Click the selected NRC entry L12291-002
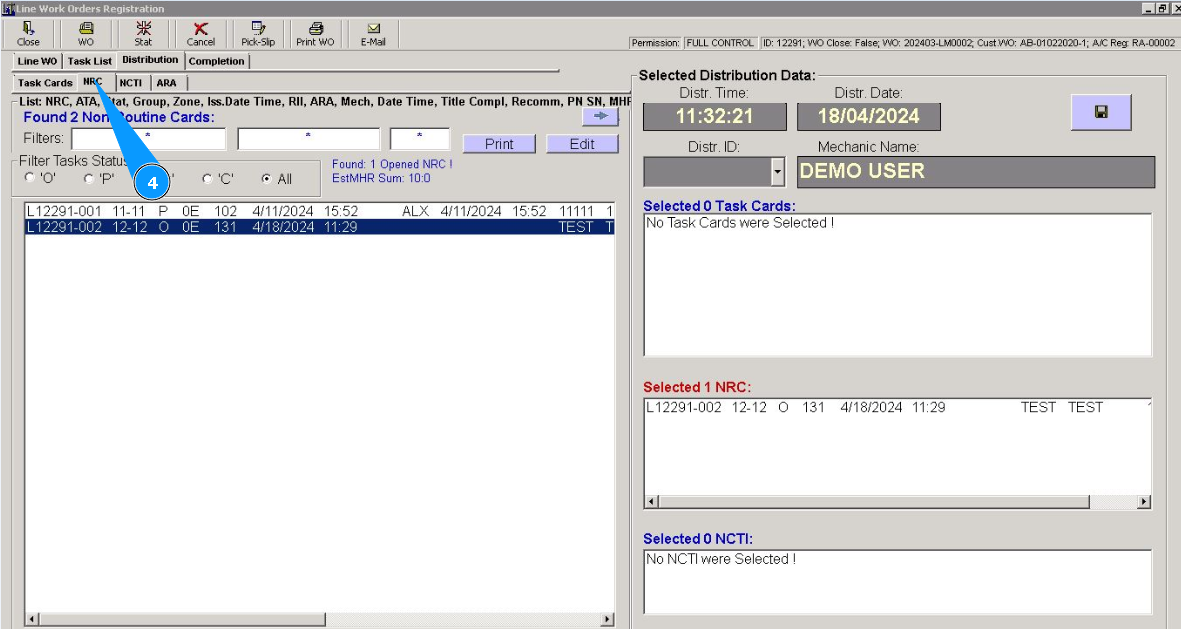The image size is (1181, 629). [x=898, y=408]
